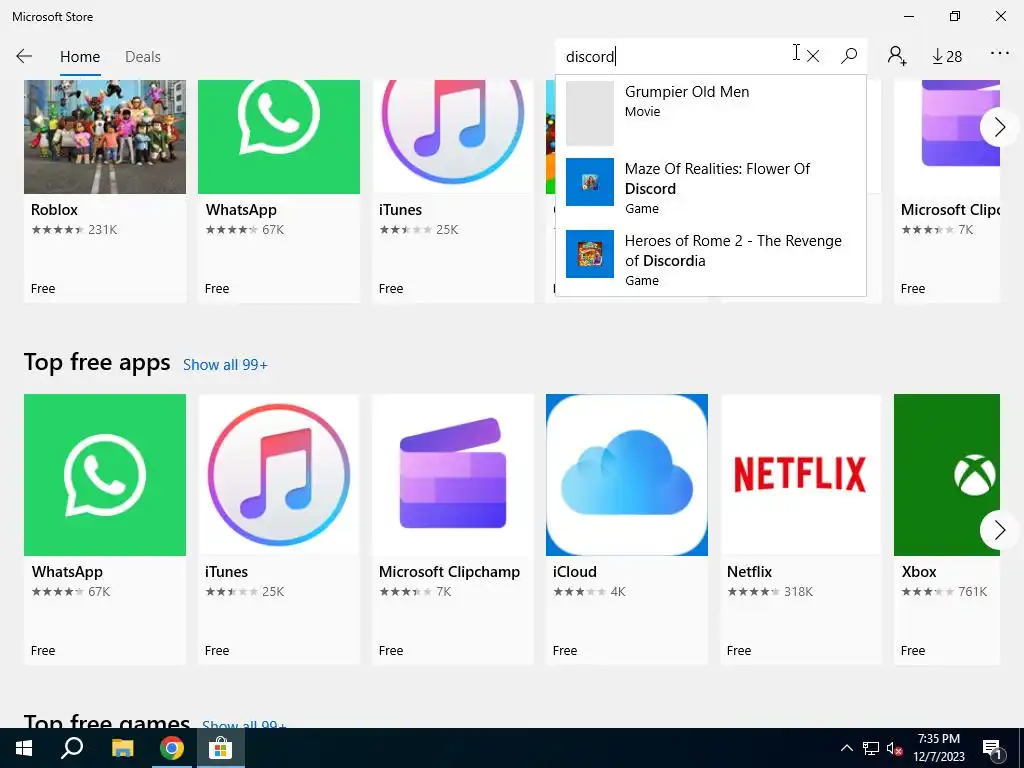
Task: Minimize the Microsoft Store window
Action: [909, 16]
